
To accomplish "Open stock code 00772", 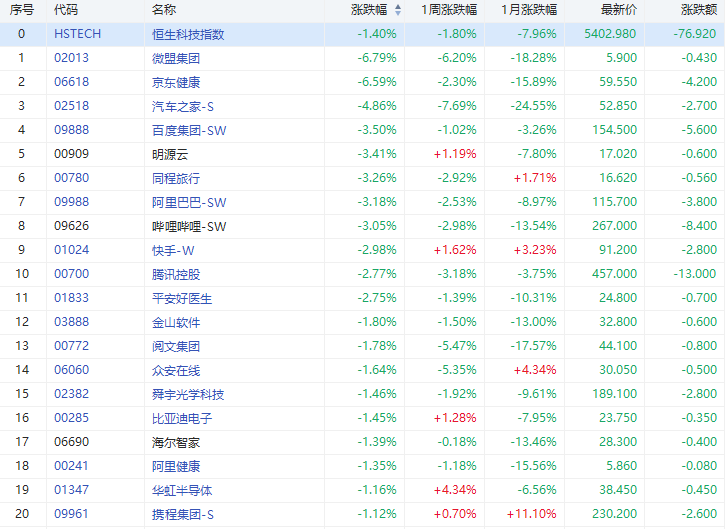I will [x=71, y=346].
